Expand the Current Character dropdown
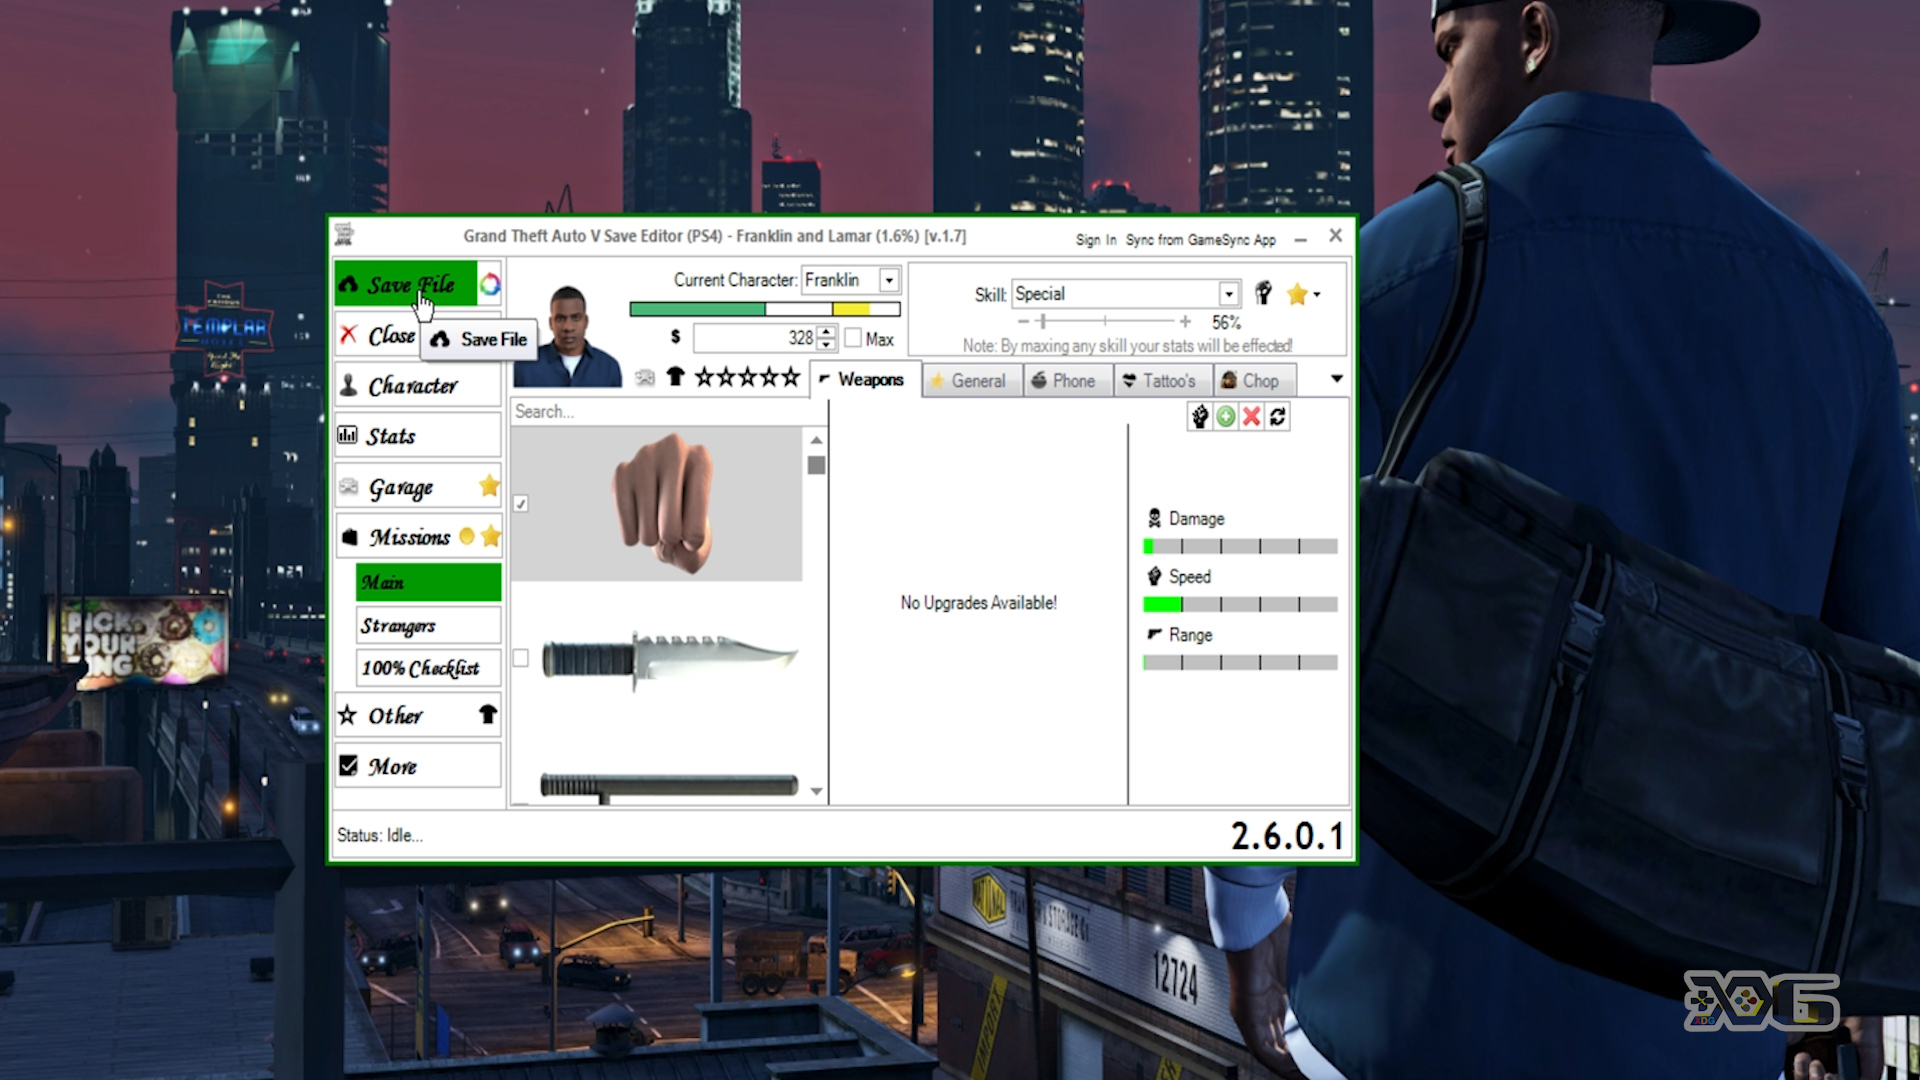Screen dimensions: 1920x1080 point(889,280)
